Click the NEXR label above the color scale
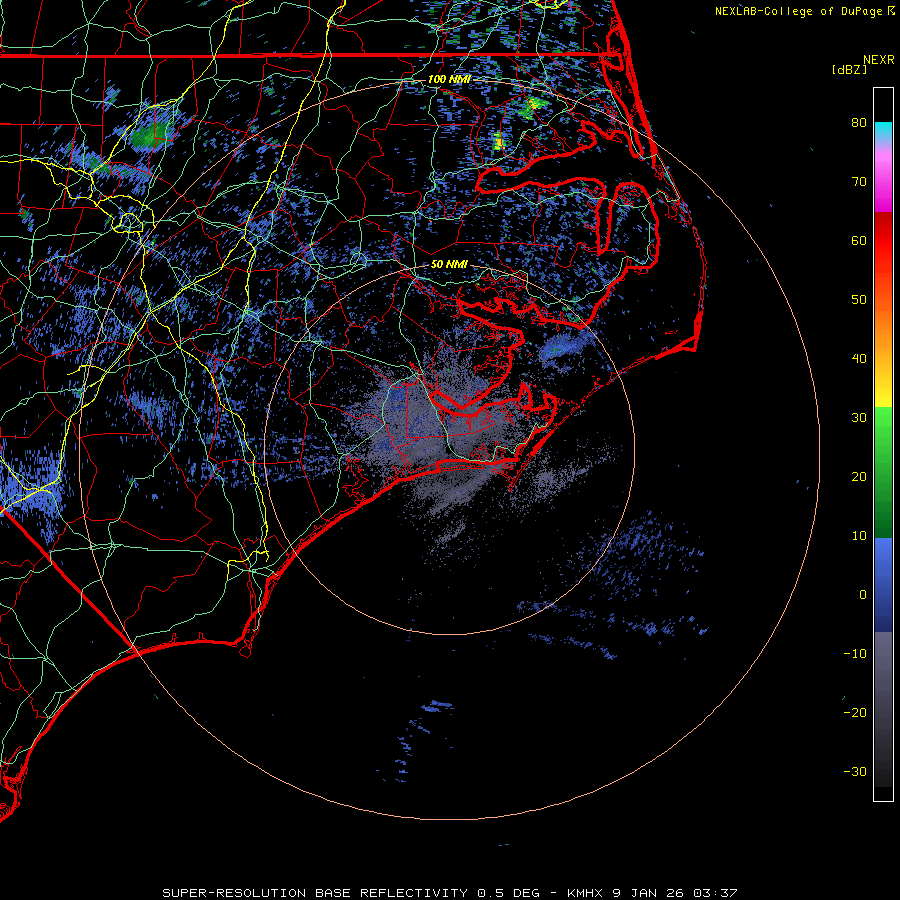The image size is (900, 900). point(879,60)
